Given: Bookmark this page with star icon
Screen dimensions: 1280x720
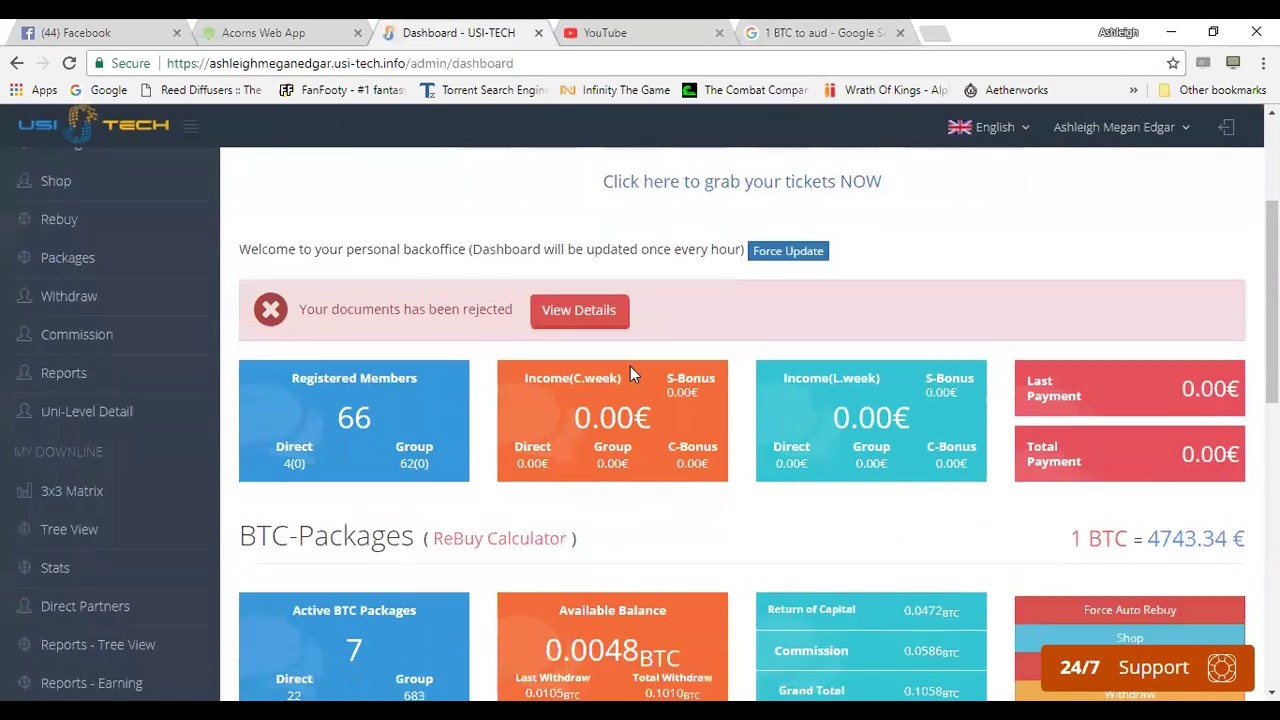Looking at the screenshot, I should pyautogui.click(x=1173, y=63).
